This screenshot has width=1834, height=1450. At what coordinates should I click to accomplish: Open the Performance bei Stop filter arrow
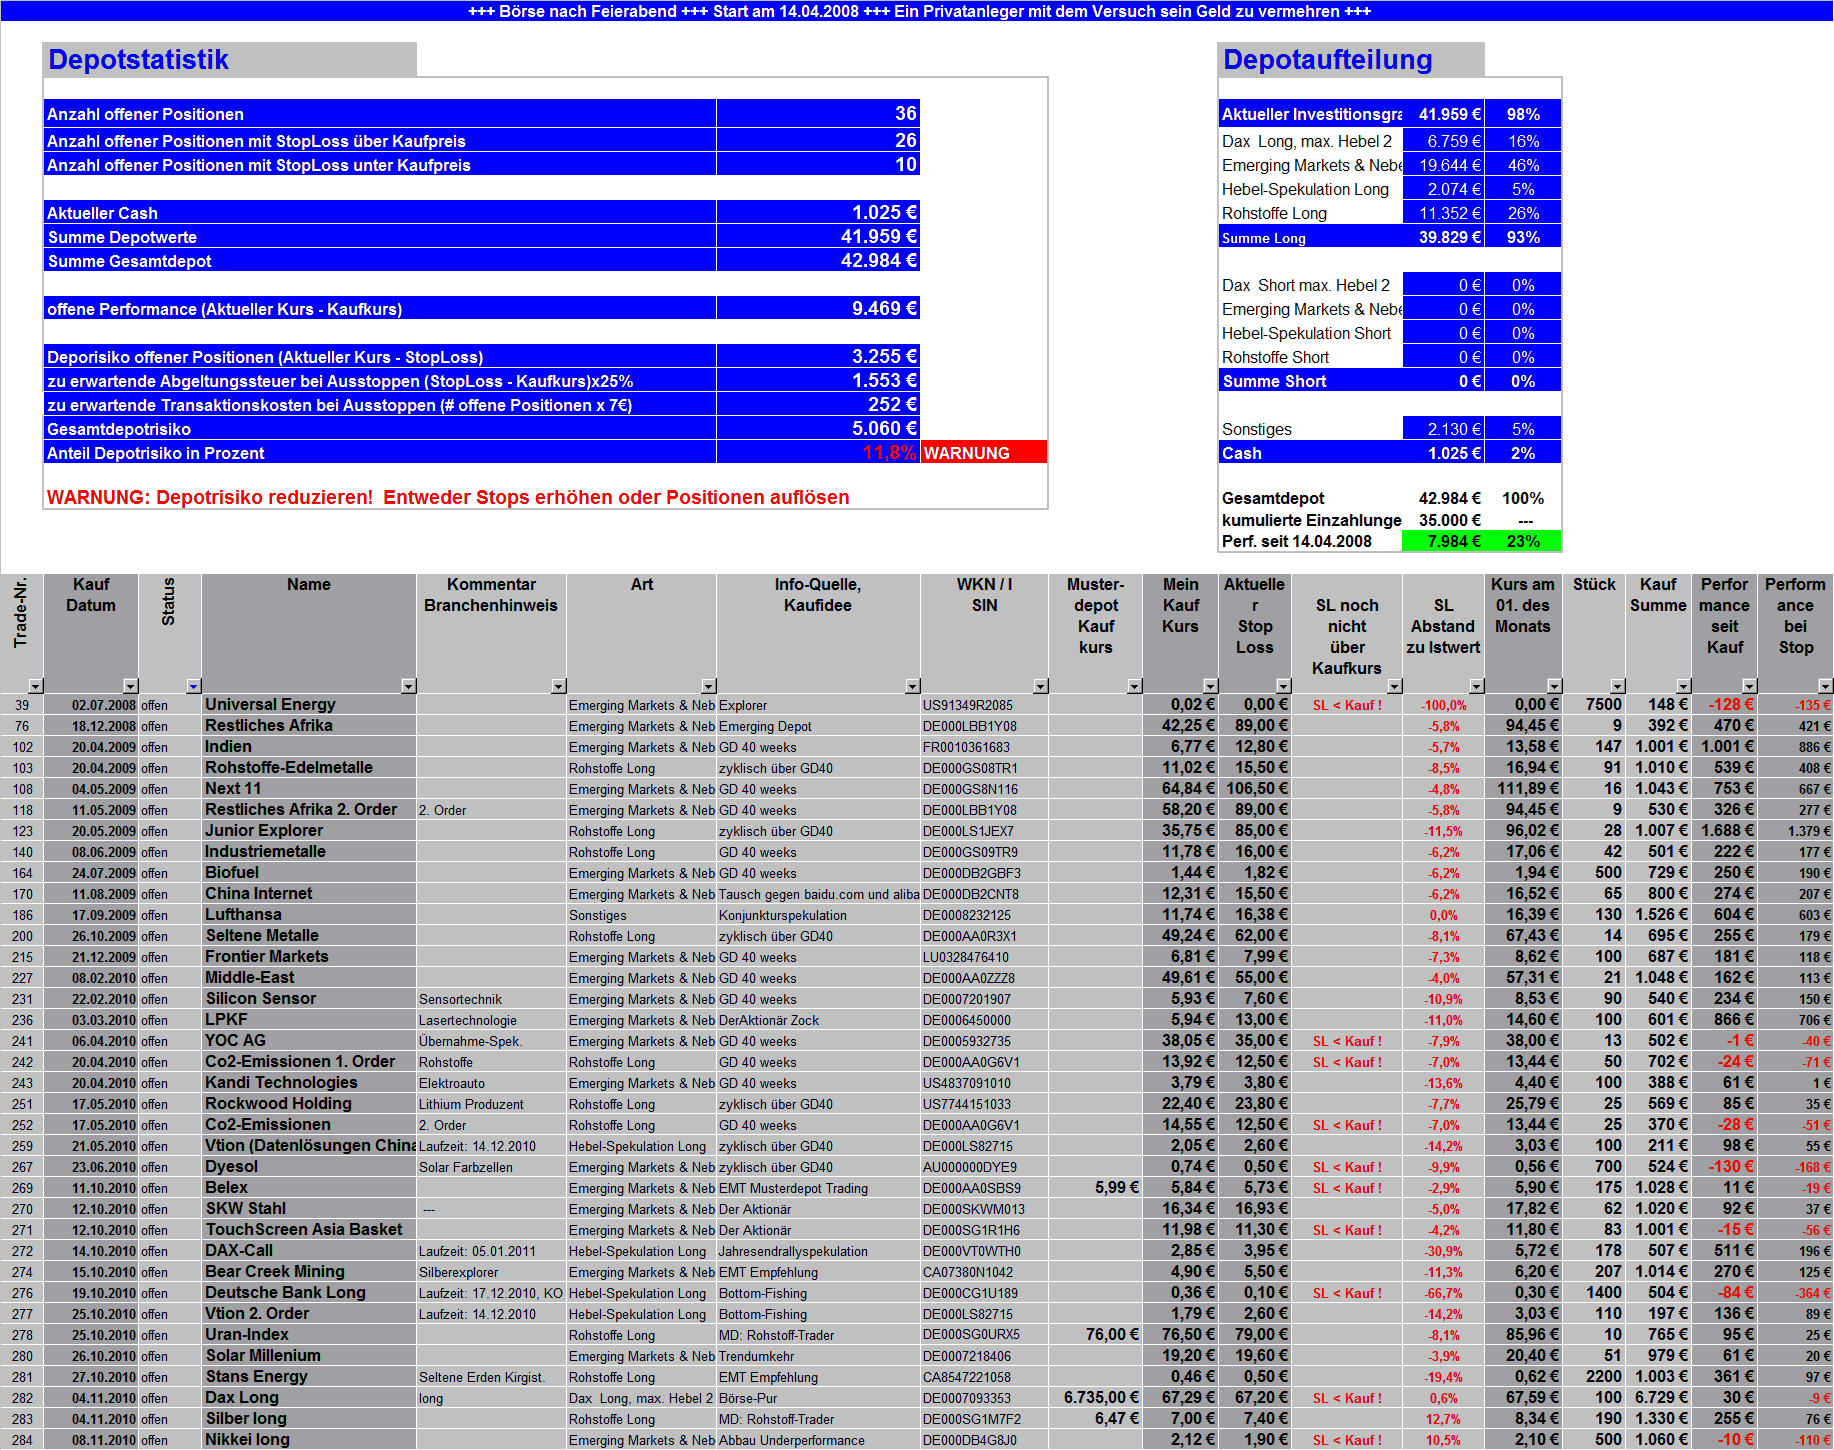1824,686
